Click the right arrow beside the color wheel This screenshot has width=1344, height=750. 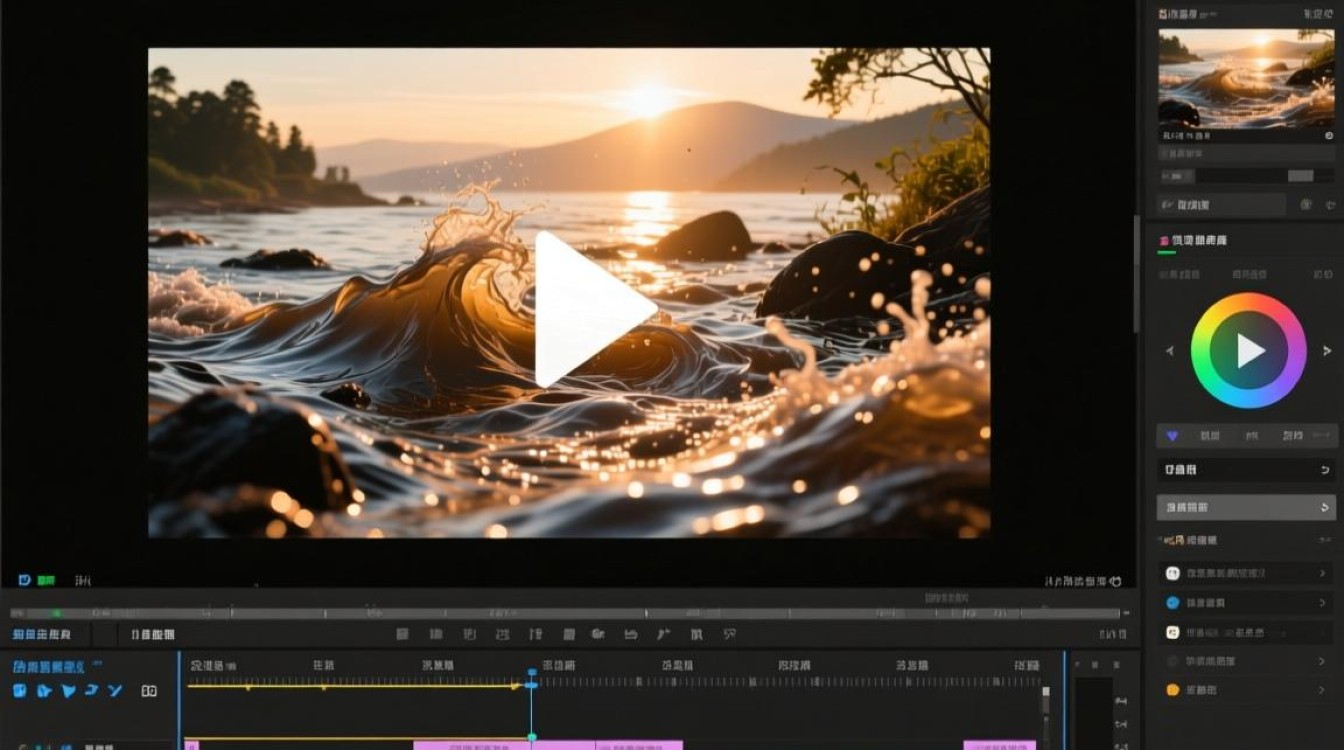[x=1327, y=351]
